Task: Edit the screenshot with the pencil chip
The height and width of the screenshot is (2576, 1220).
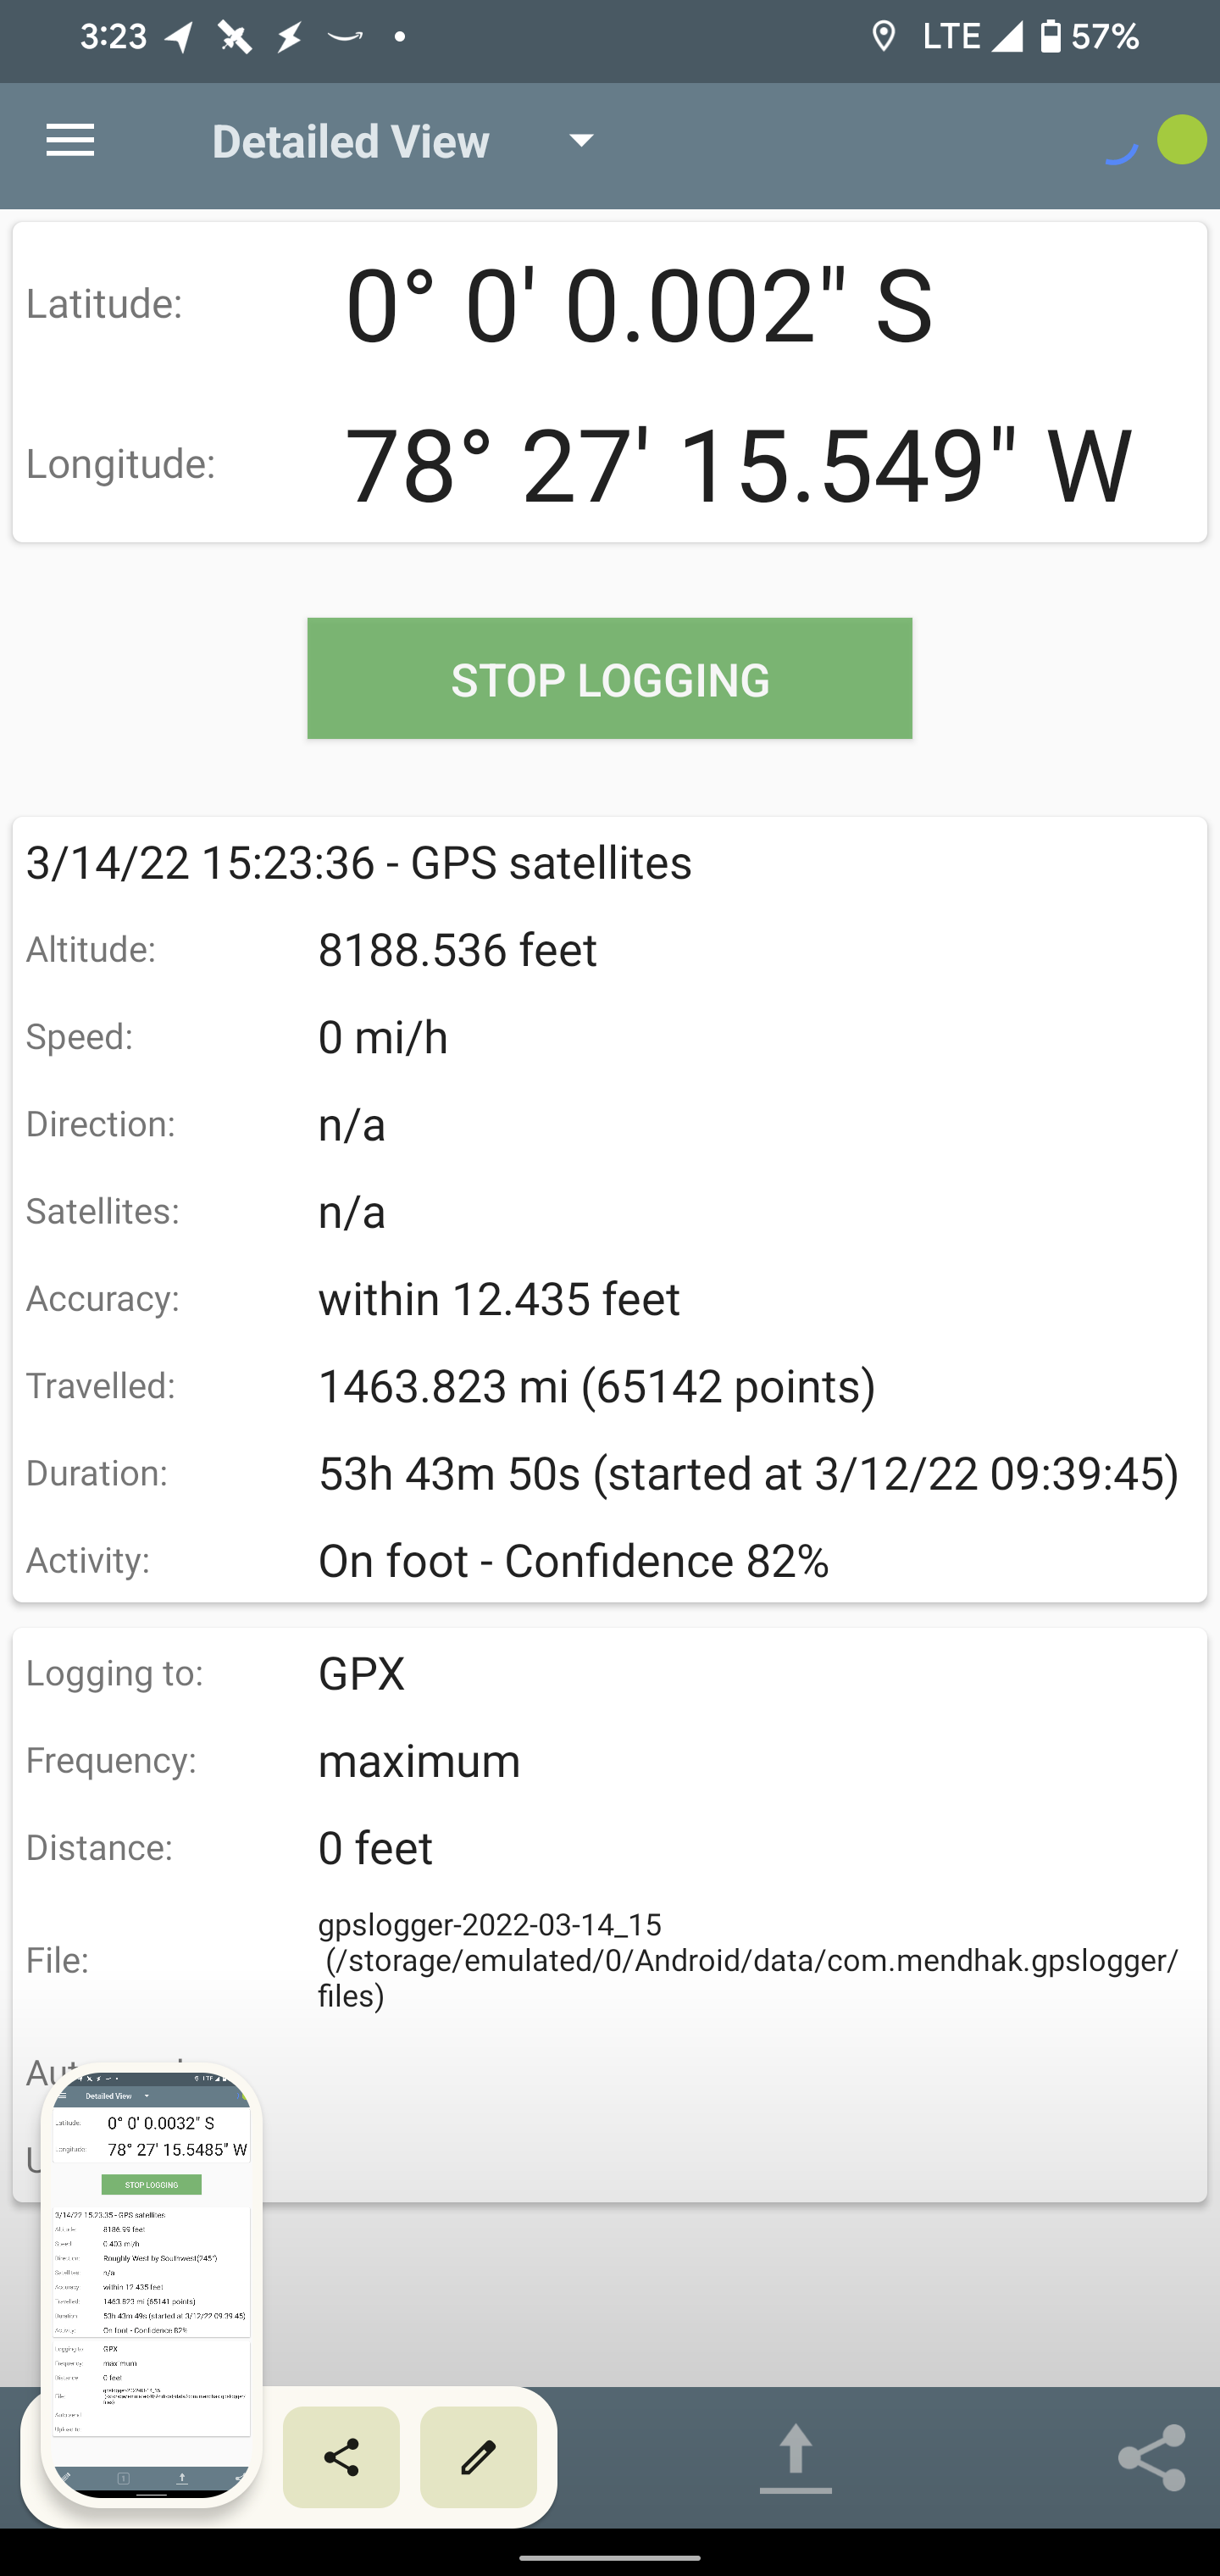Action: point(478,2457)
